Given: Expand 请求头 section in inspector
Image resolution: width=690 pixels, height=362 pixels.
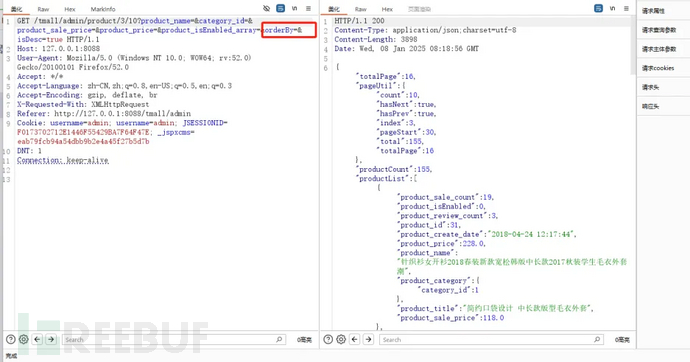Looking at the screenshot, I should tap(650, 87).
